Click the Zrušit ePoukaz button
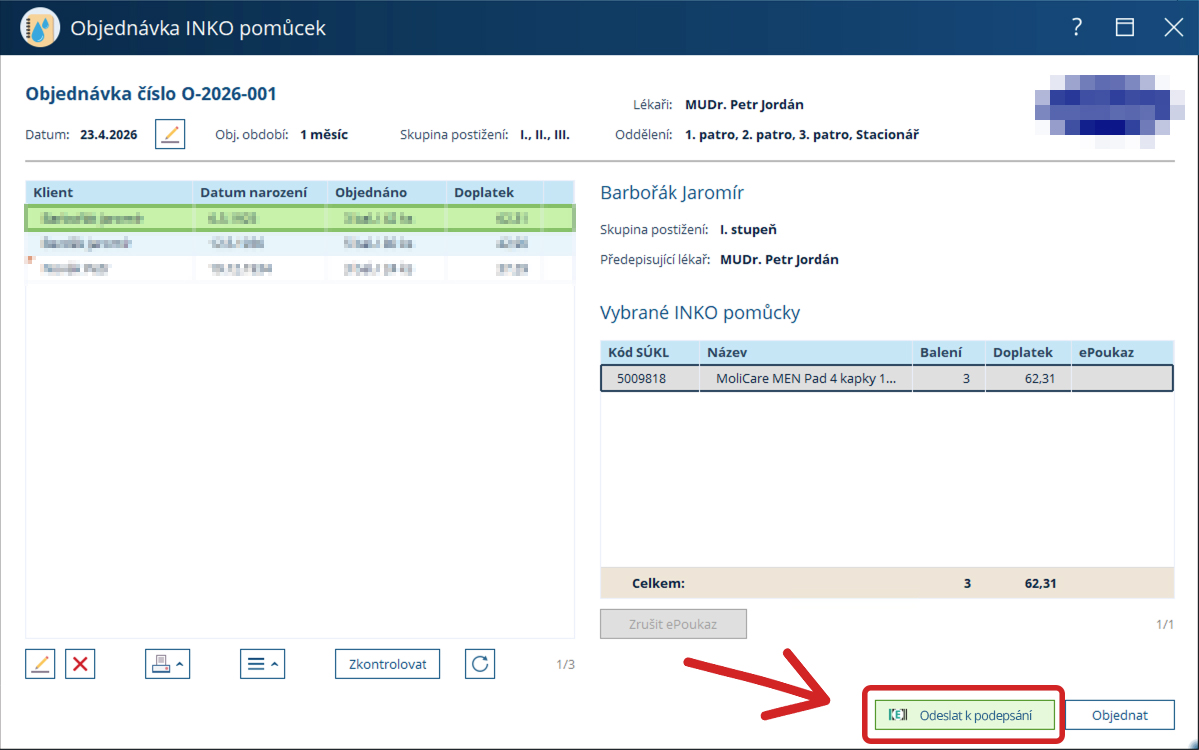Screen dimensions: 1199x750 (673, 624)
